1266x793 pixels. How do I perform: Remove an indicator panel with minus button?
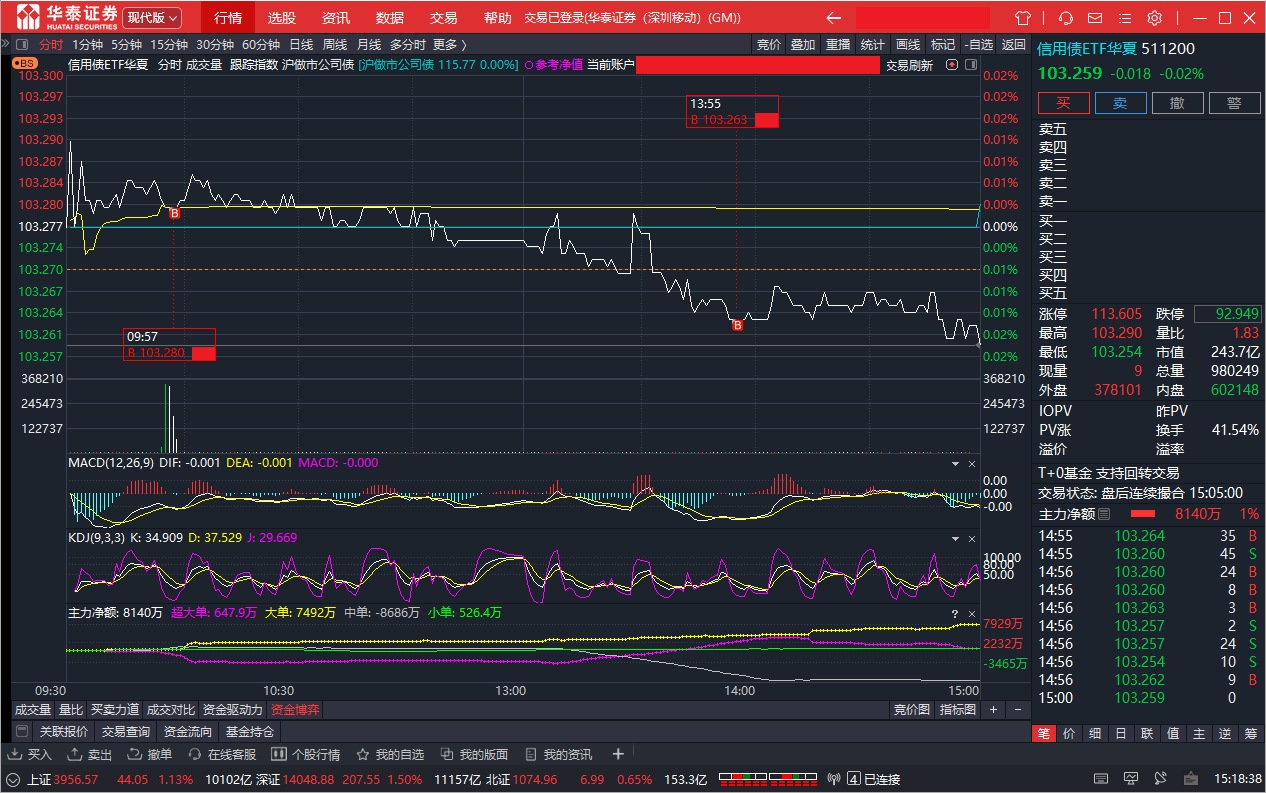point(1017,709)
